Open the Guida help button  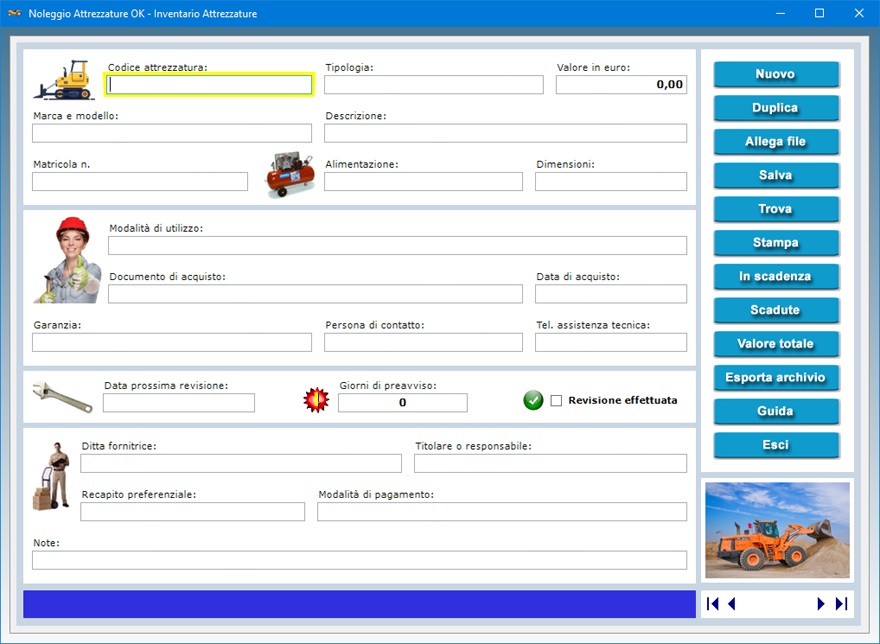tap(776, 411)
